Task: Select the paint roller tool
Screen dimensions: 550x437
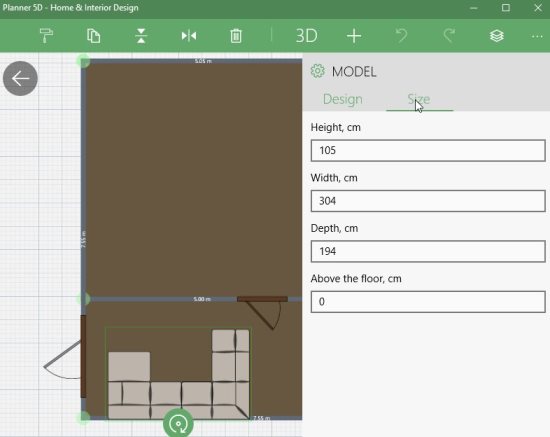Action: click(x=46, y=36)
